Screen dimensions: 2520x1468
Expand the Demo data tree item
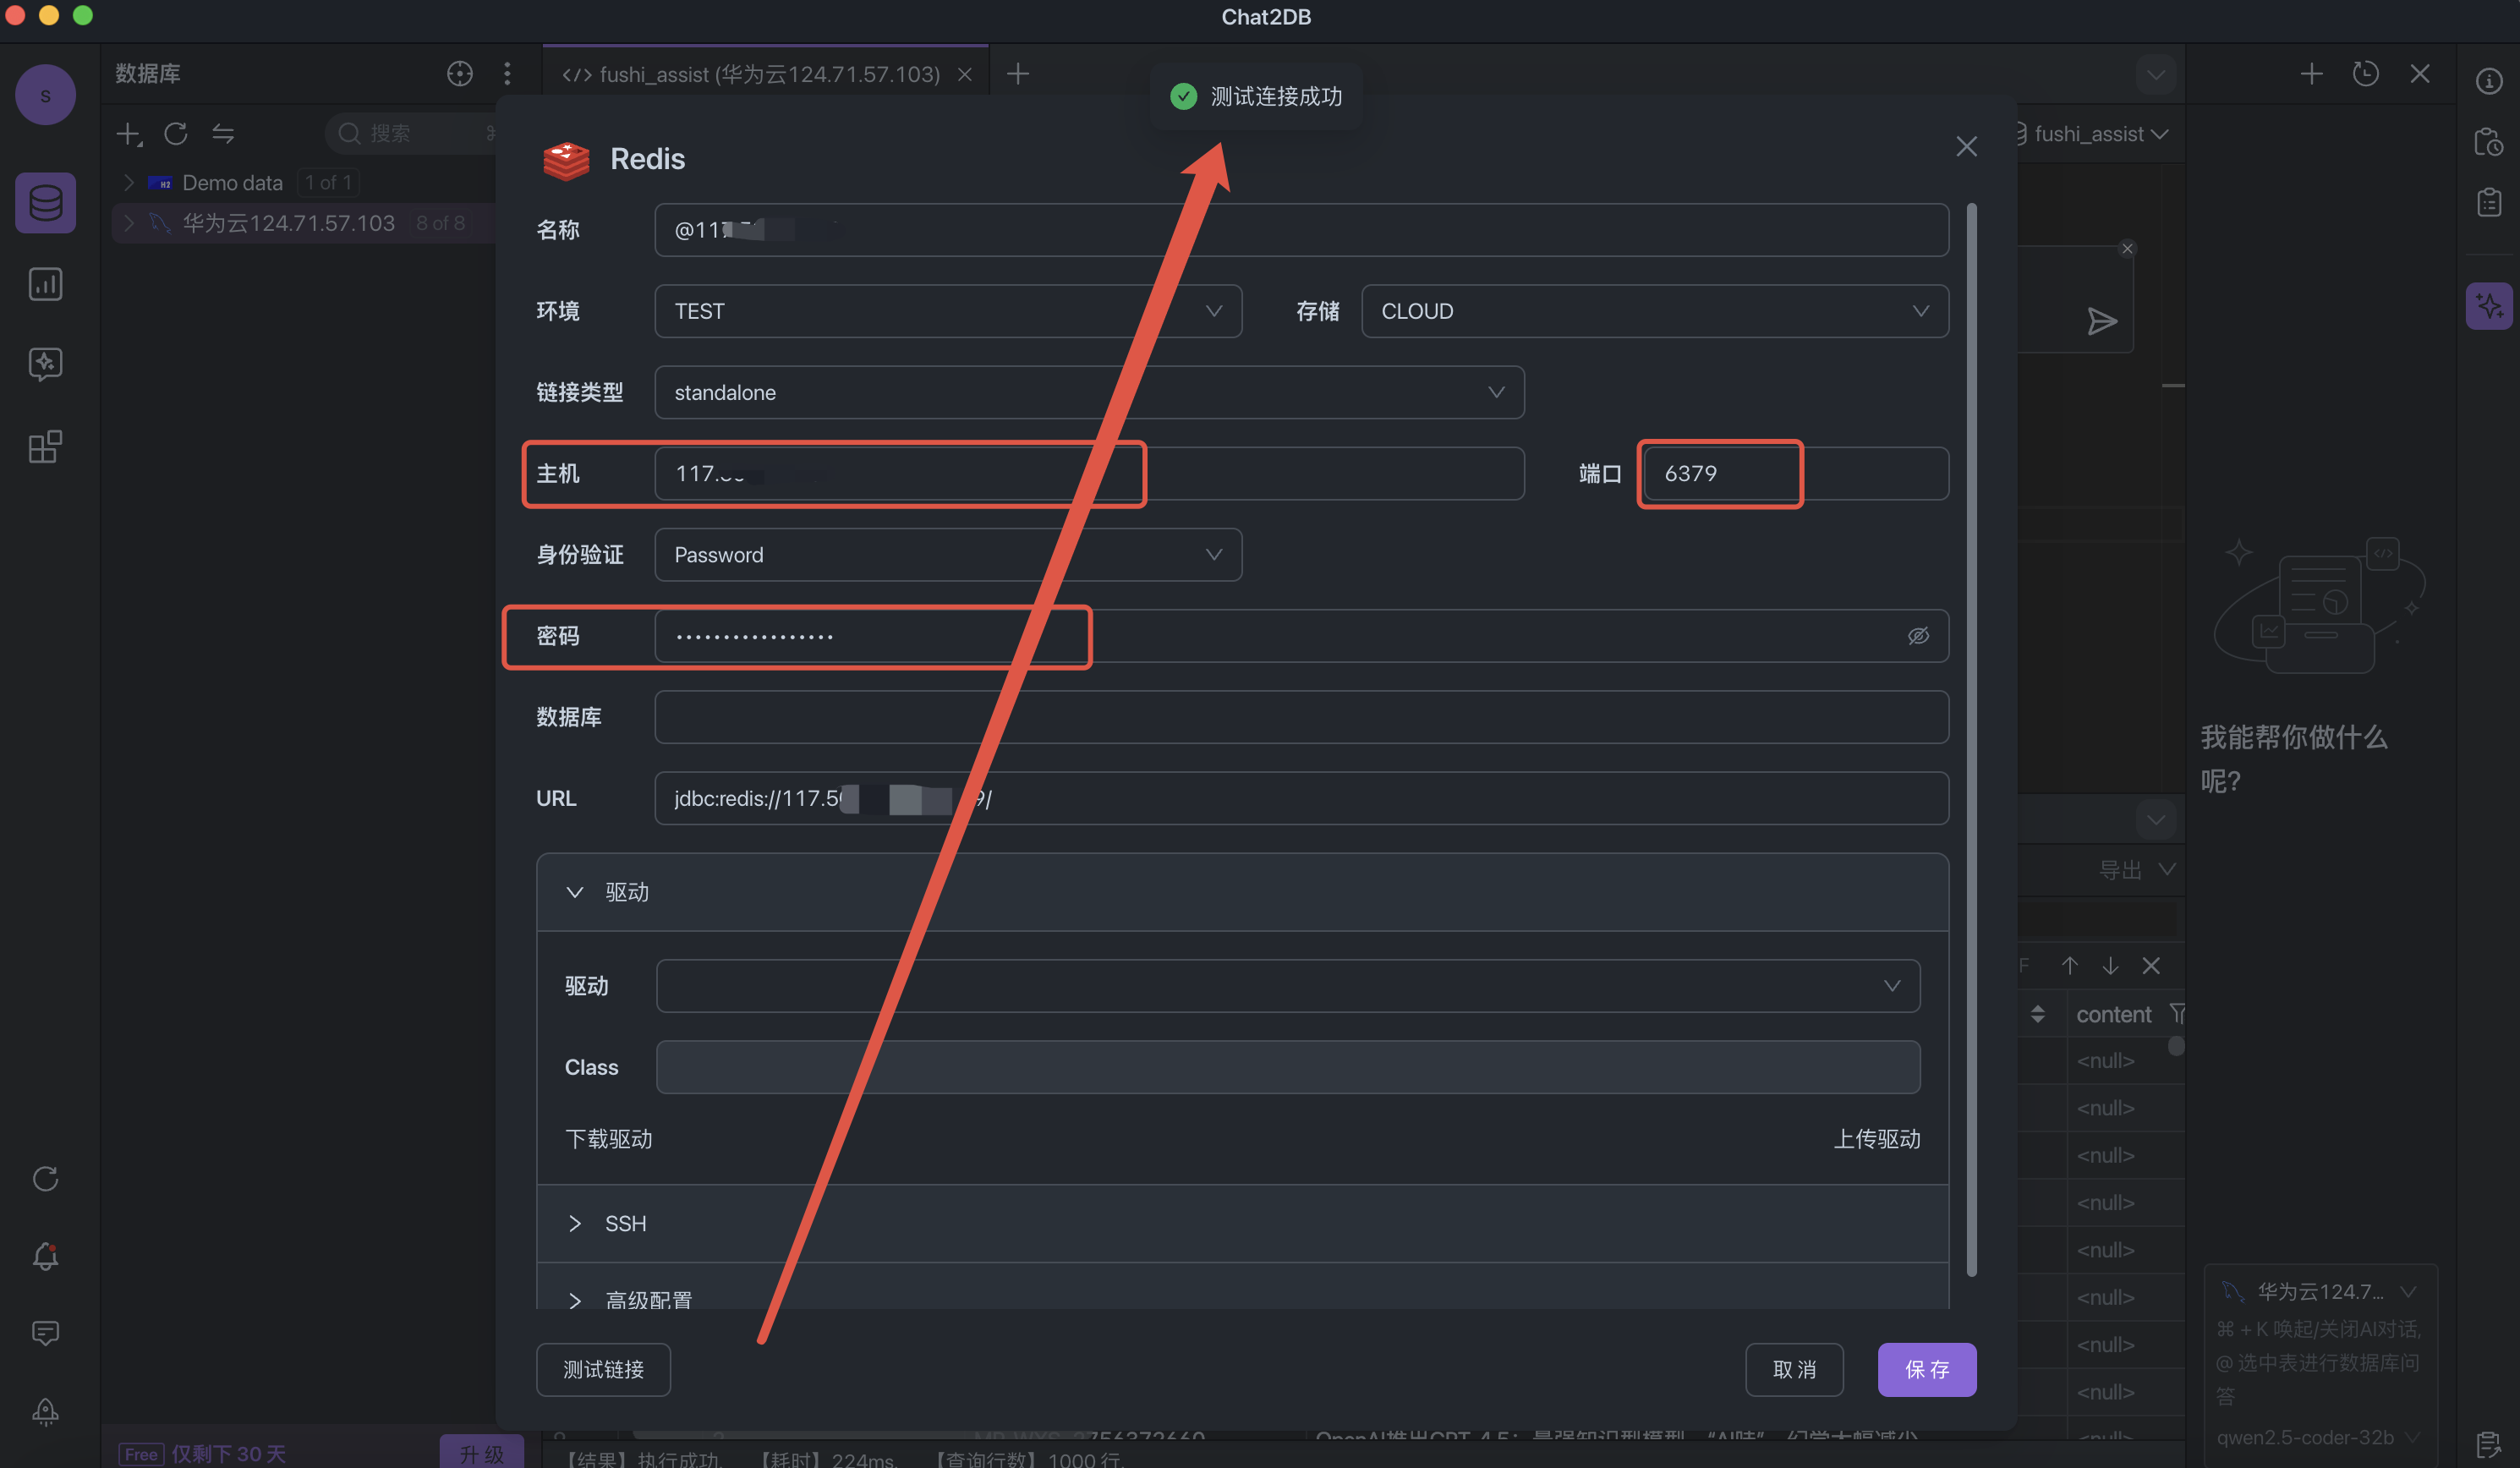point(129,183)
